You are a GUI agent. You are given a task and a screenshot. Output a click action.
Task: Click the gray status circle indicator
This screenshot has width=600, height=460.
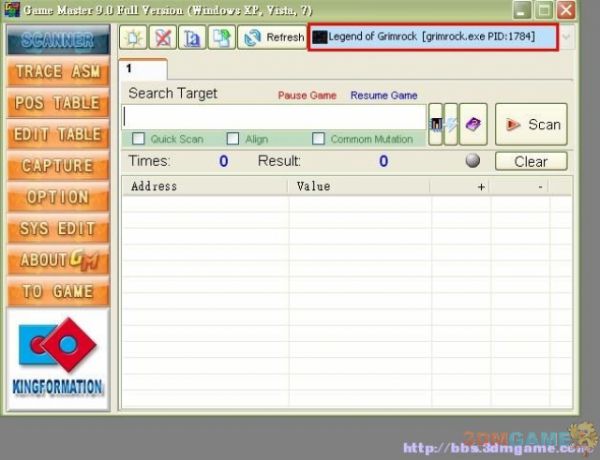472,161
